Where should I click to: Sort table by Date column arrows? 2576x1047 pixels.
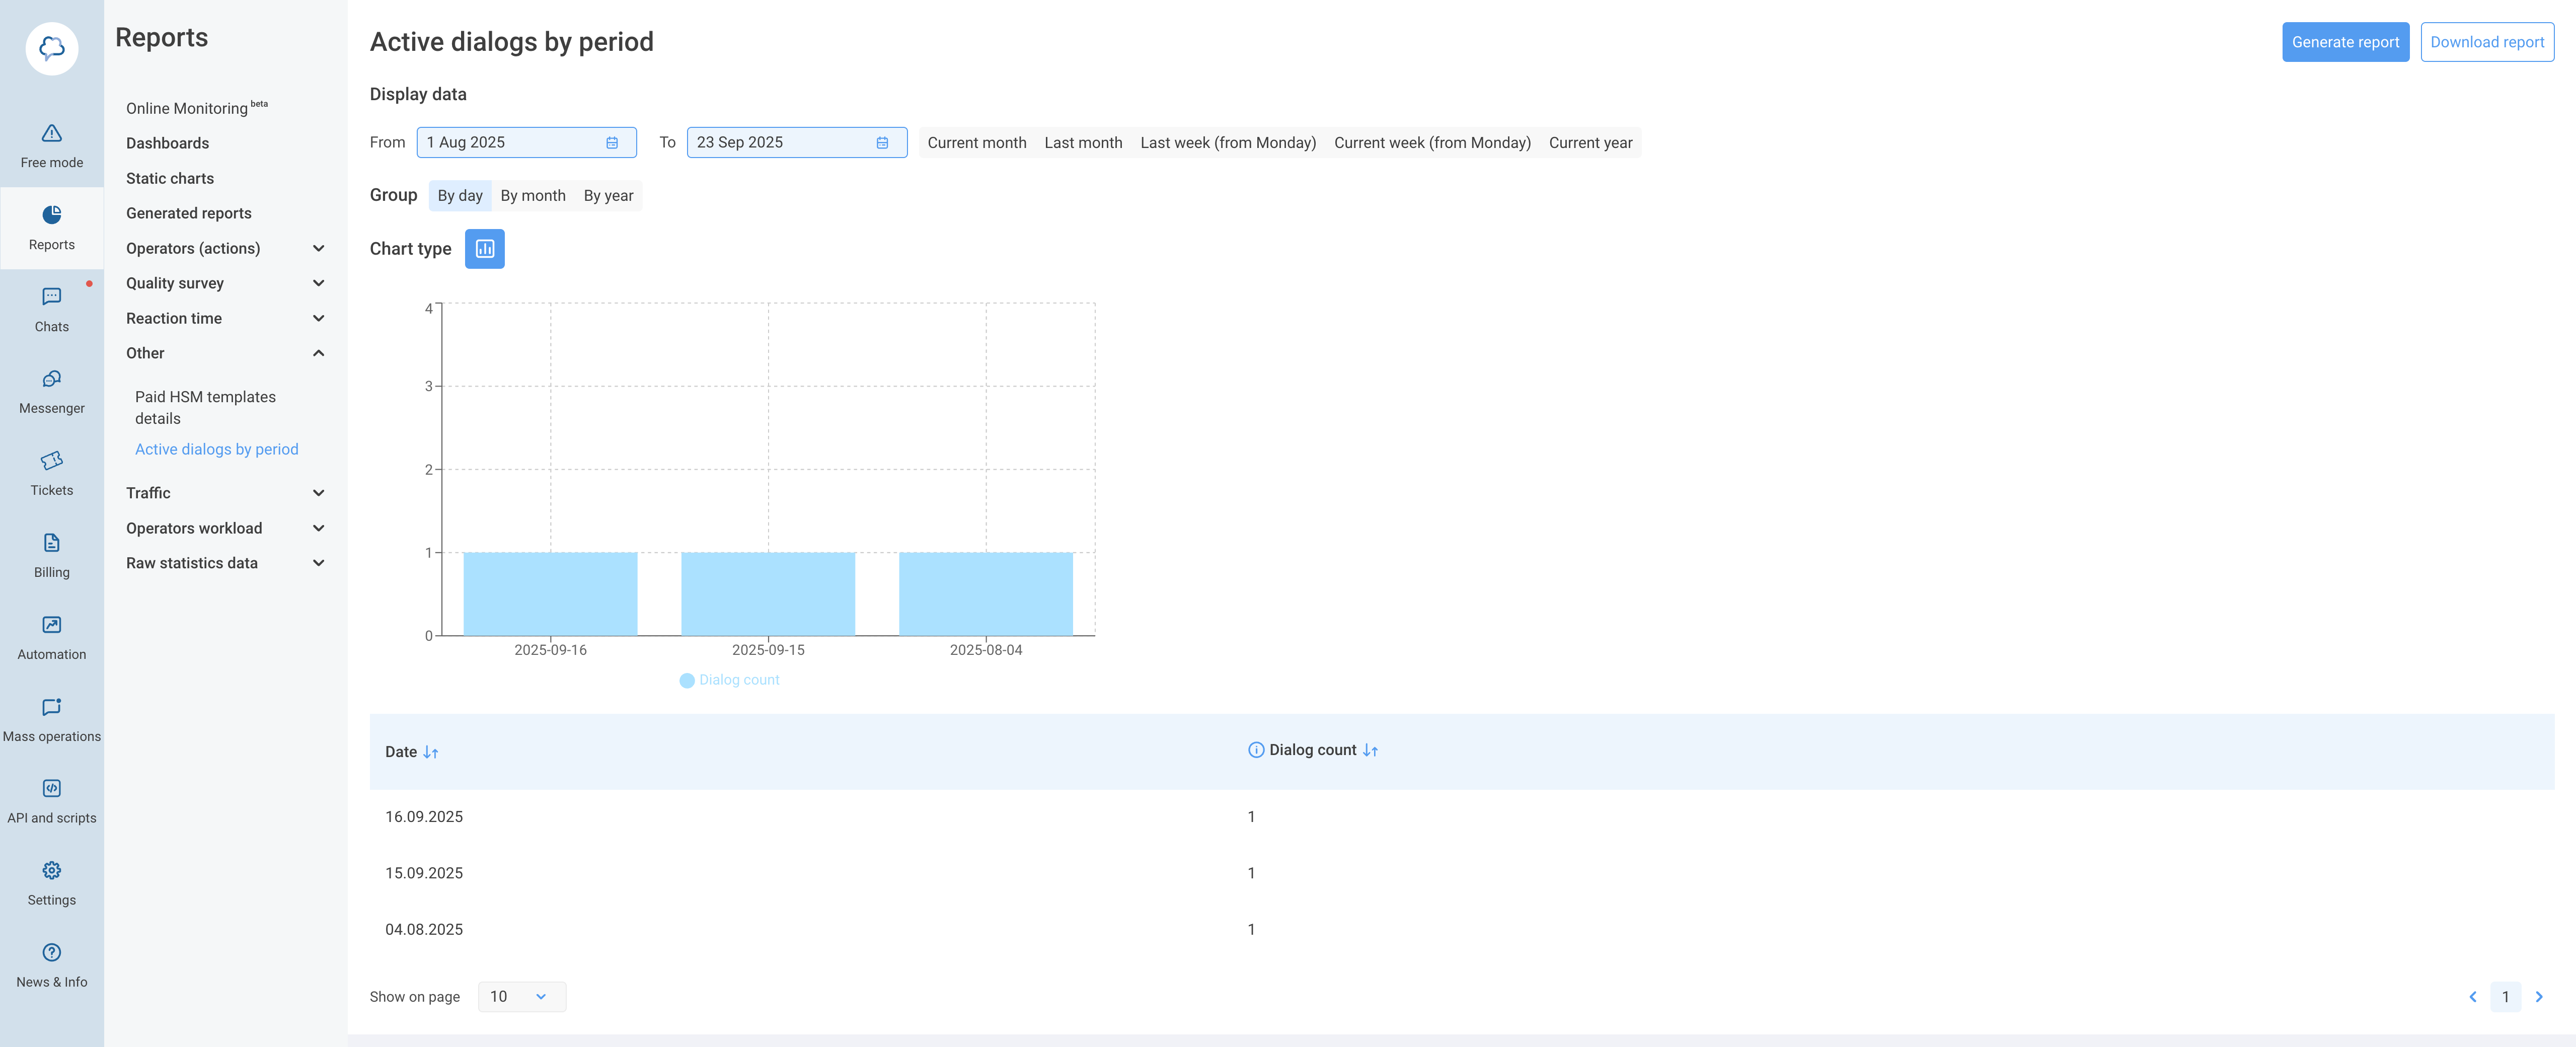pos(431,752)
